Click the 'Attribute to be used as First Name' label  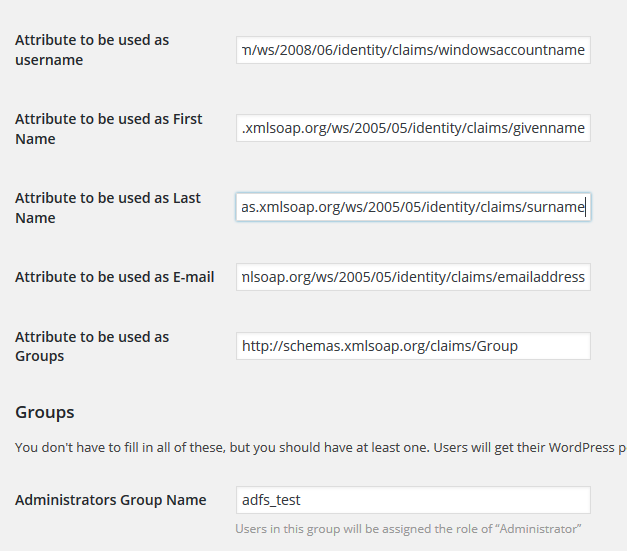tap(108, 129)
